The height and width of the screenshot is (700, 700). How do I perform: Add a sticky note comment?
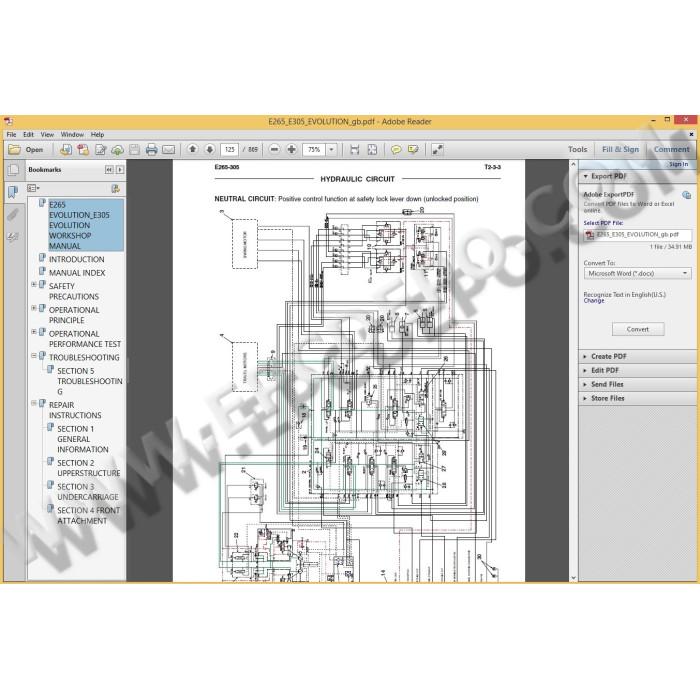pos(396,150)
